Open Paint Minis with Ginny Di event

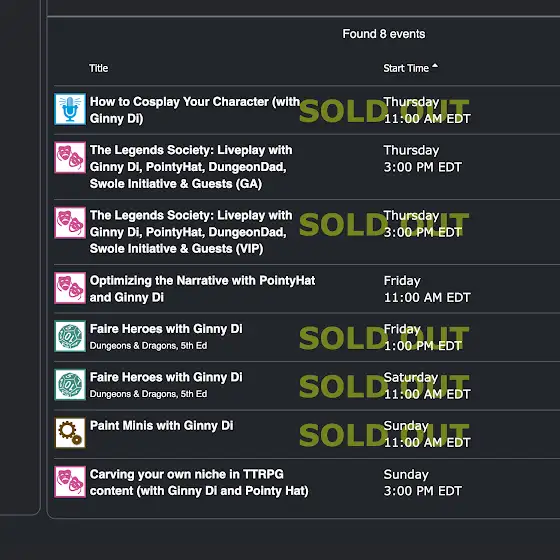pos(161,426)
